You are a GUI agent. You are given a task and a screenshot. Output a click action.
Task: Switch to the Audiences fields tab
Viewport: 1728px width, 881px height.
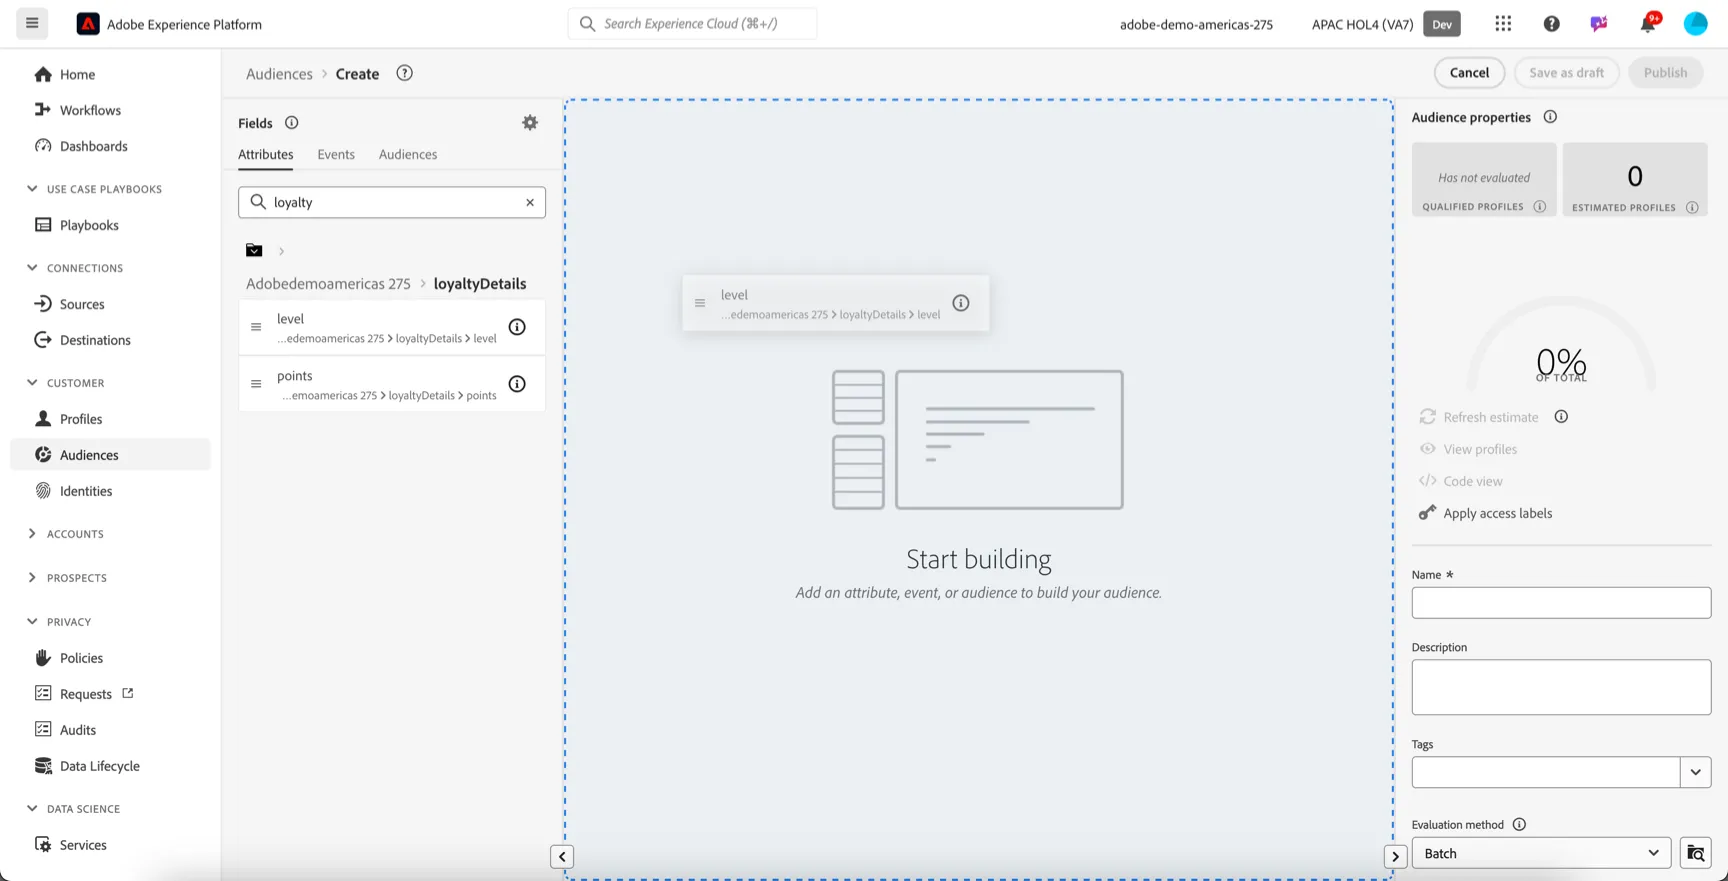(x=408, y=155)
